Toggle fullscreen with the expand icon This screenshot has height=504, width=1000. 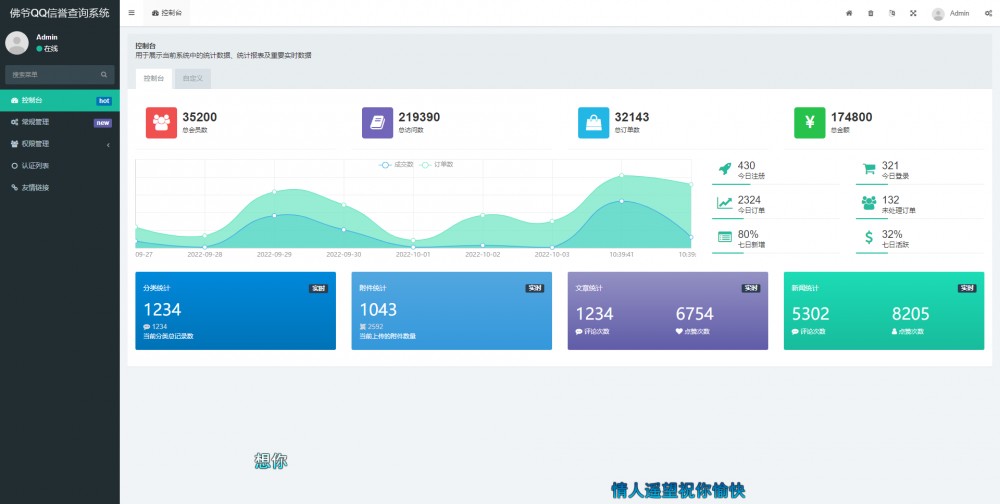point(913,13)
